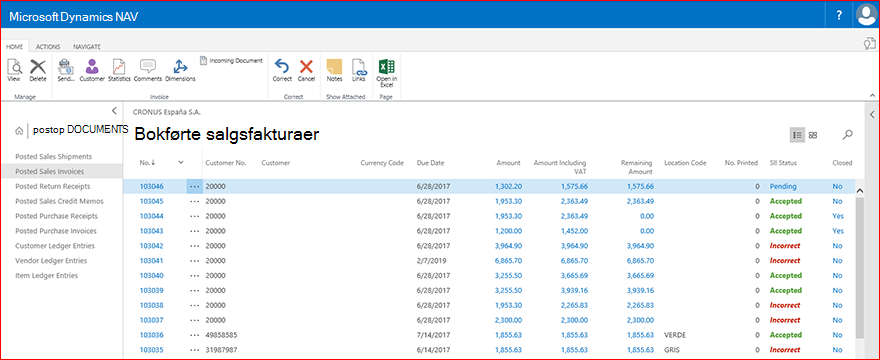Click the home icon in navigation pane
880x360 pixels.
tap(20, 131)
